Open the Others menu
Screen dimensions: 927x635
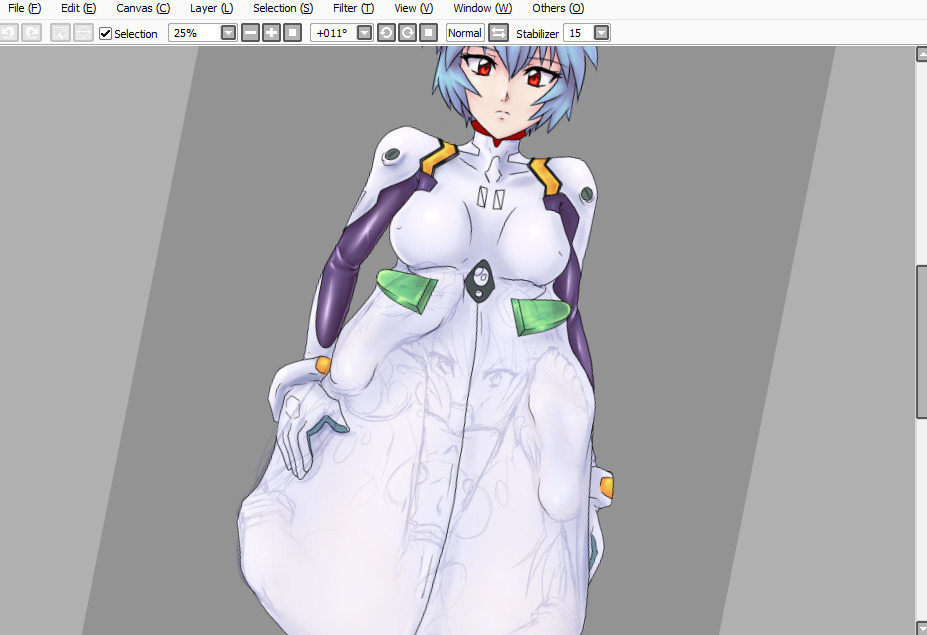[558, 8]
